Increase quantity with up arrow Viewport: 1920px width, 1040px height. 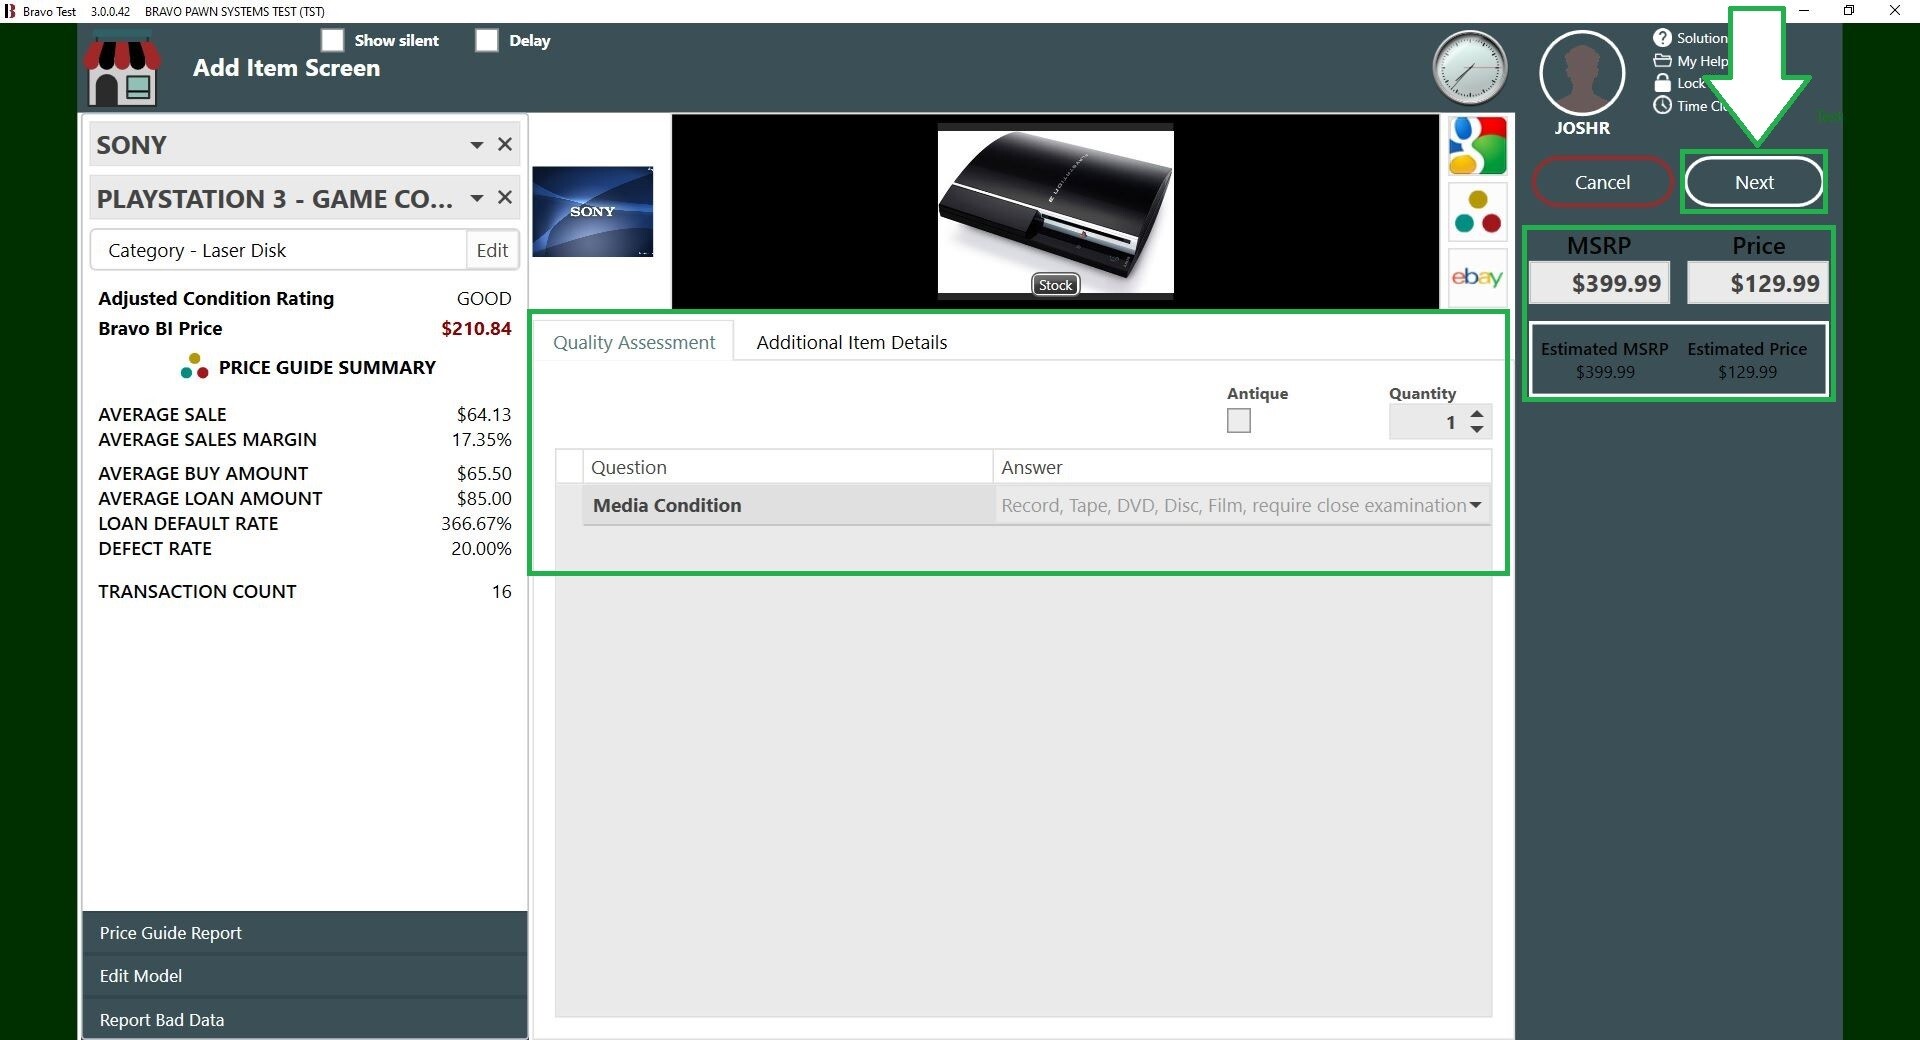pyautogui.click(x=1477, y=413)
